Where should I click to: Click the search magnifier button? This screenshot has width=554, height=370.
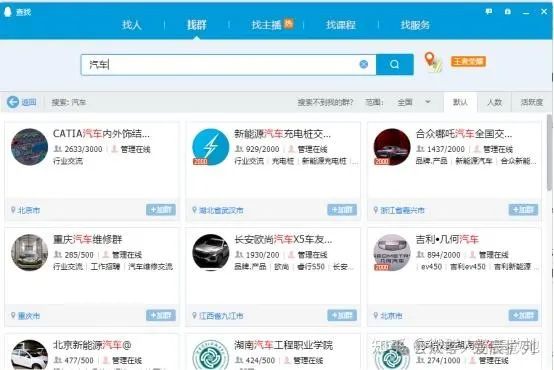click(x=395, y=64)
